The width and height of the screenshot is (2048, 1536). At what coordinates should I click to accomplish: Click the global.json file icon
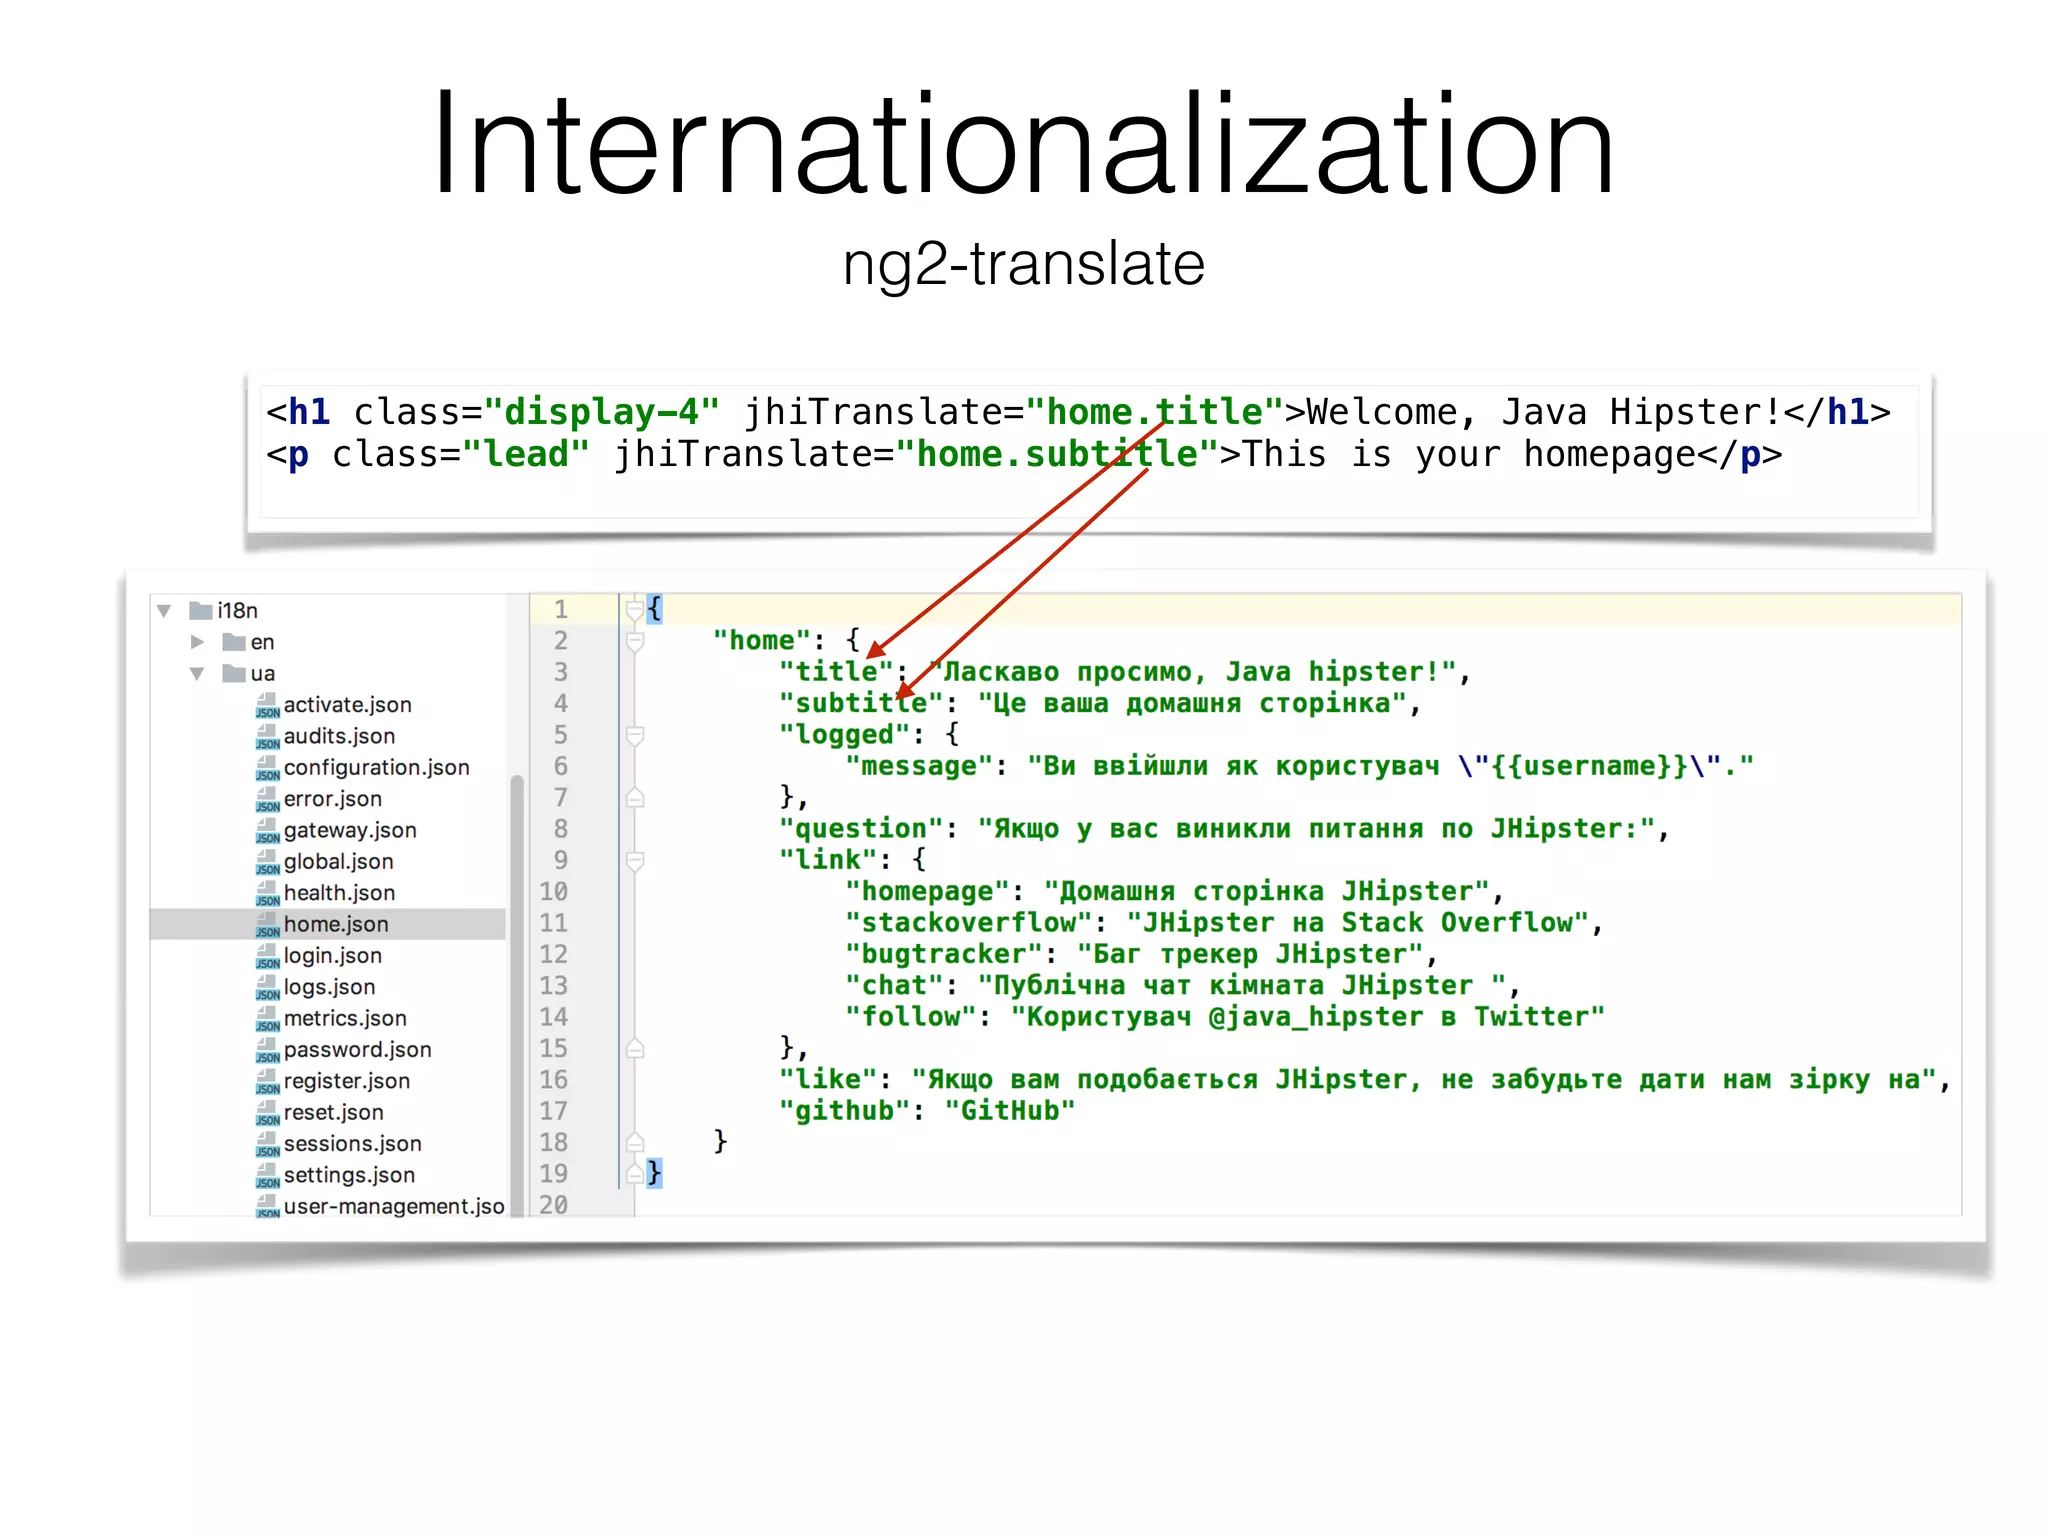coord(267,862)
